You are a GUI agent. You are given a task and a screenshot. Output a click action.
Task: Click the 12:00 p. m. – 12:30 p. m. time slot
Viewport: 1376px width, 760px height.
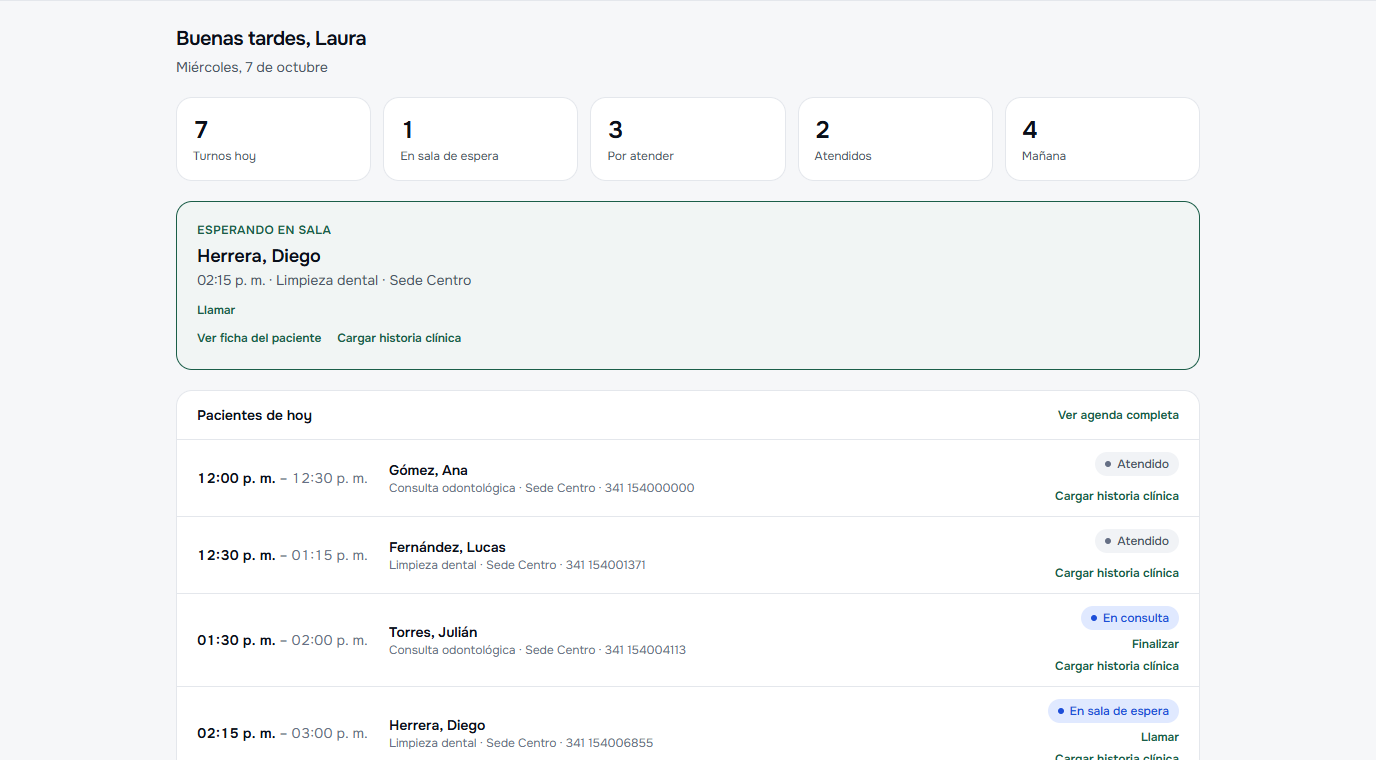click(x=282, y=478)
